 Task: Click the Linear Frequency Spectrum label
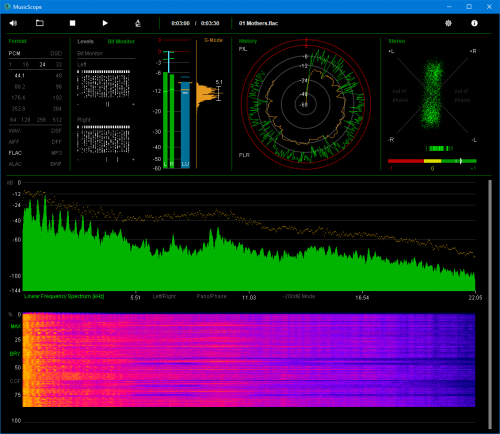64,296
